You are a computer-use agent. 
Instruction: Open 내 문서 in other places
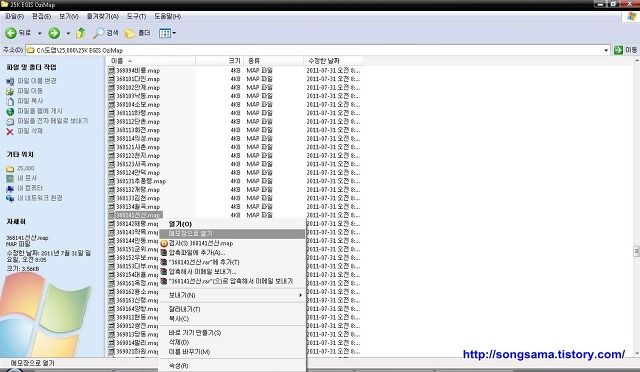click(27, 178)
